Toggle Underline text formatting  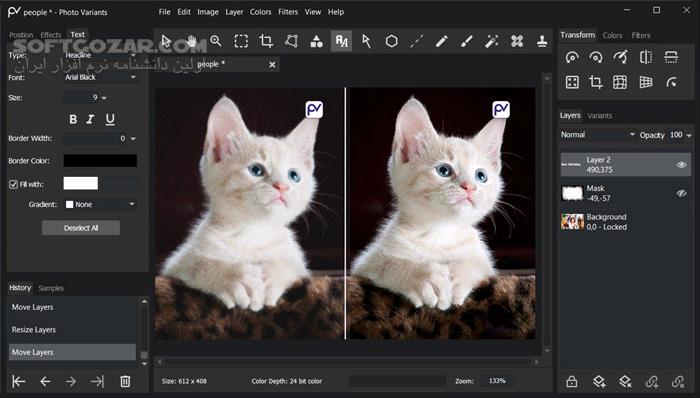pyautogui.click(x=110, y=119)
